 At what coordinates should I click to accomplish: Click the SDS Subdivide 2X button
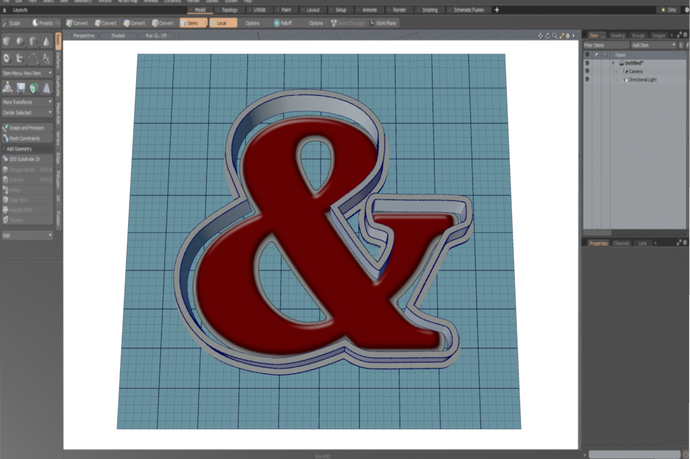(25, 159)
